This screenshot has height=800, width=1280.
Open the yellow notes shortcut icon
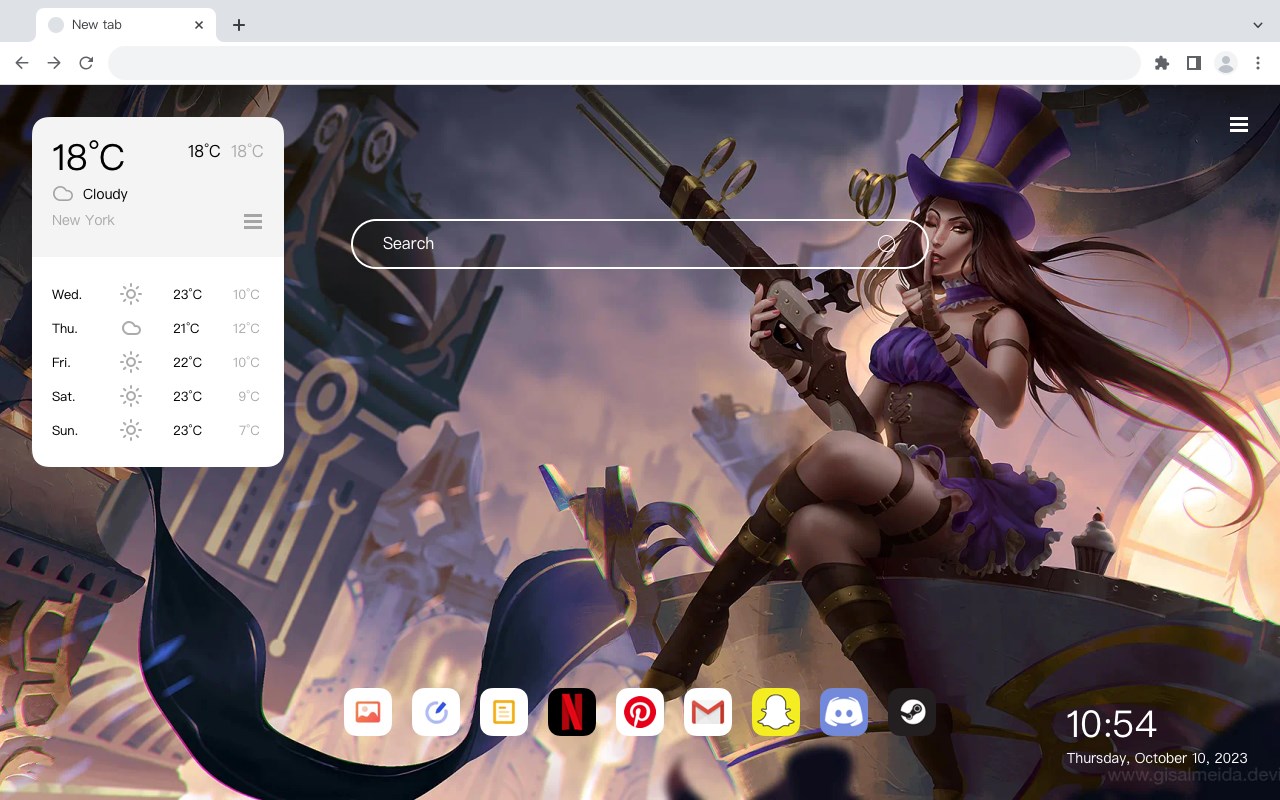click(504, 712)
